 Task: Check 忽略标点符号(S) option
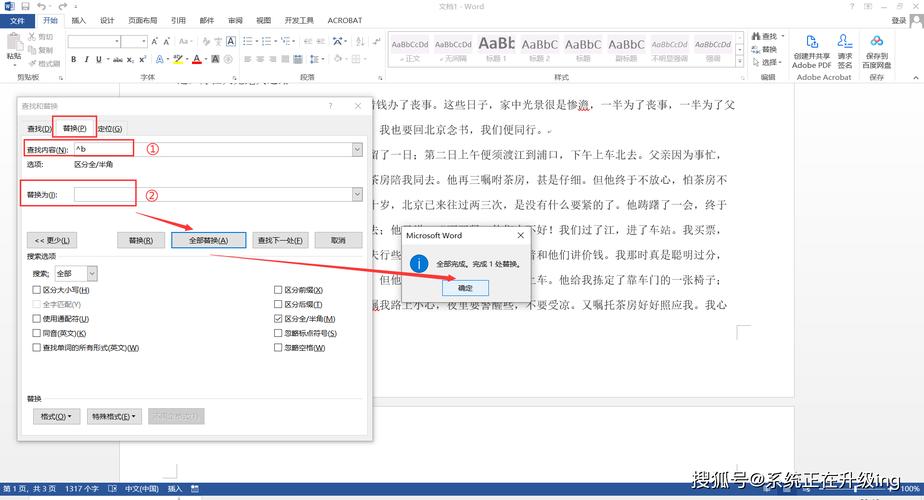click(x=278, y=333)
